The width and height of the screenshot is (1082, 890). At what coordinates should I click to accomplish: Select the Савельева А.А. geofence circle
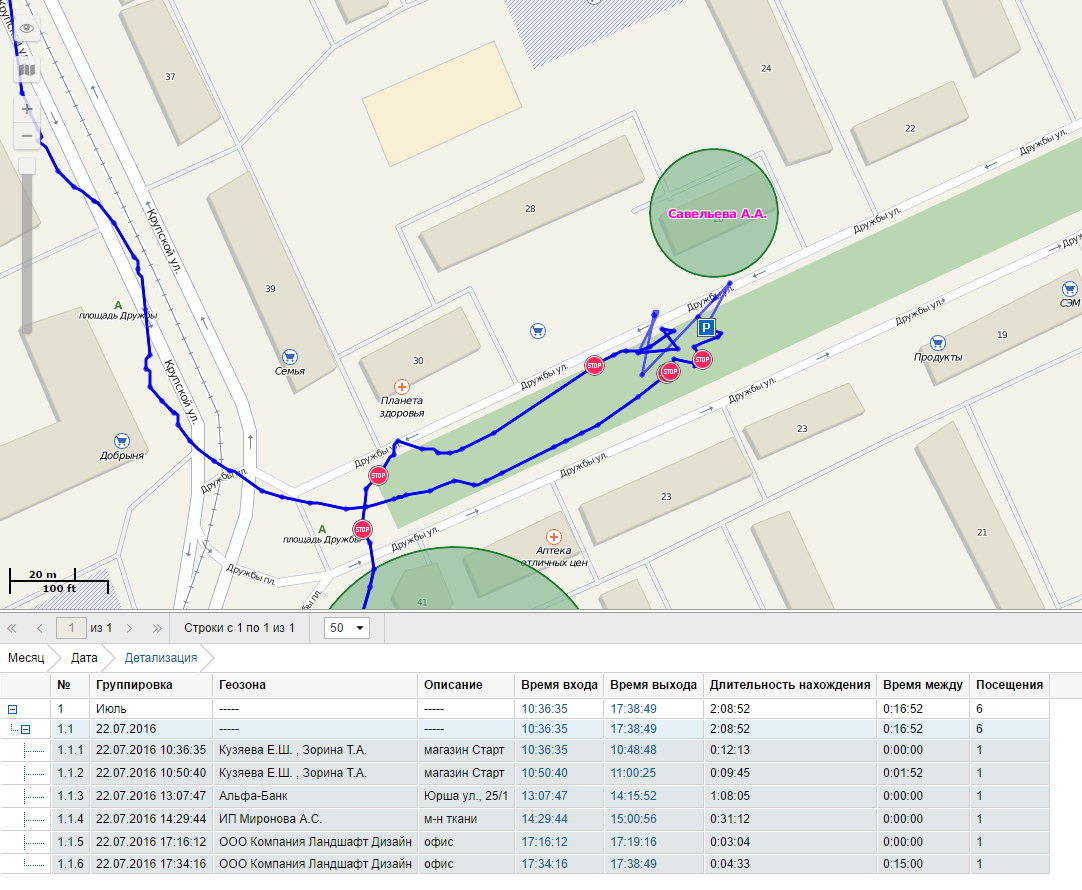click(714, 213)
